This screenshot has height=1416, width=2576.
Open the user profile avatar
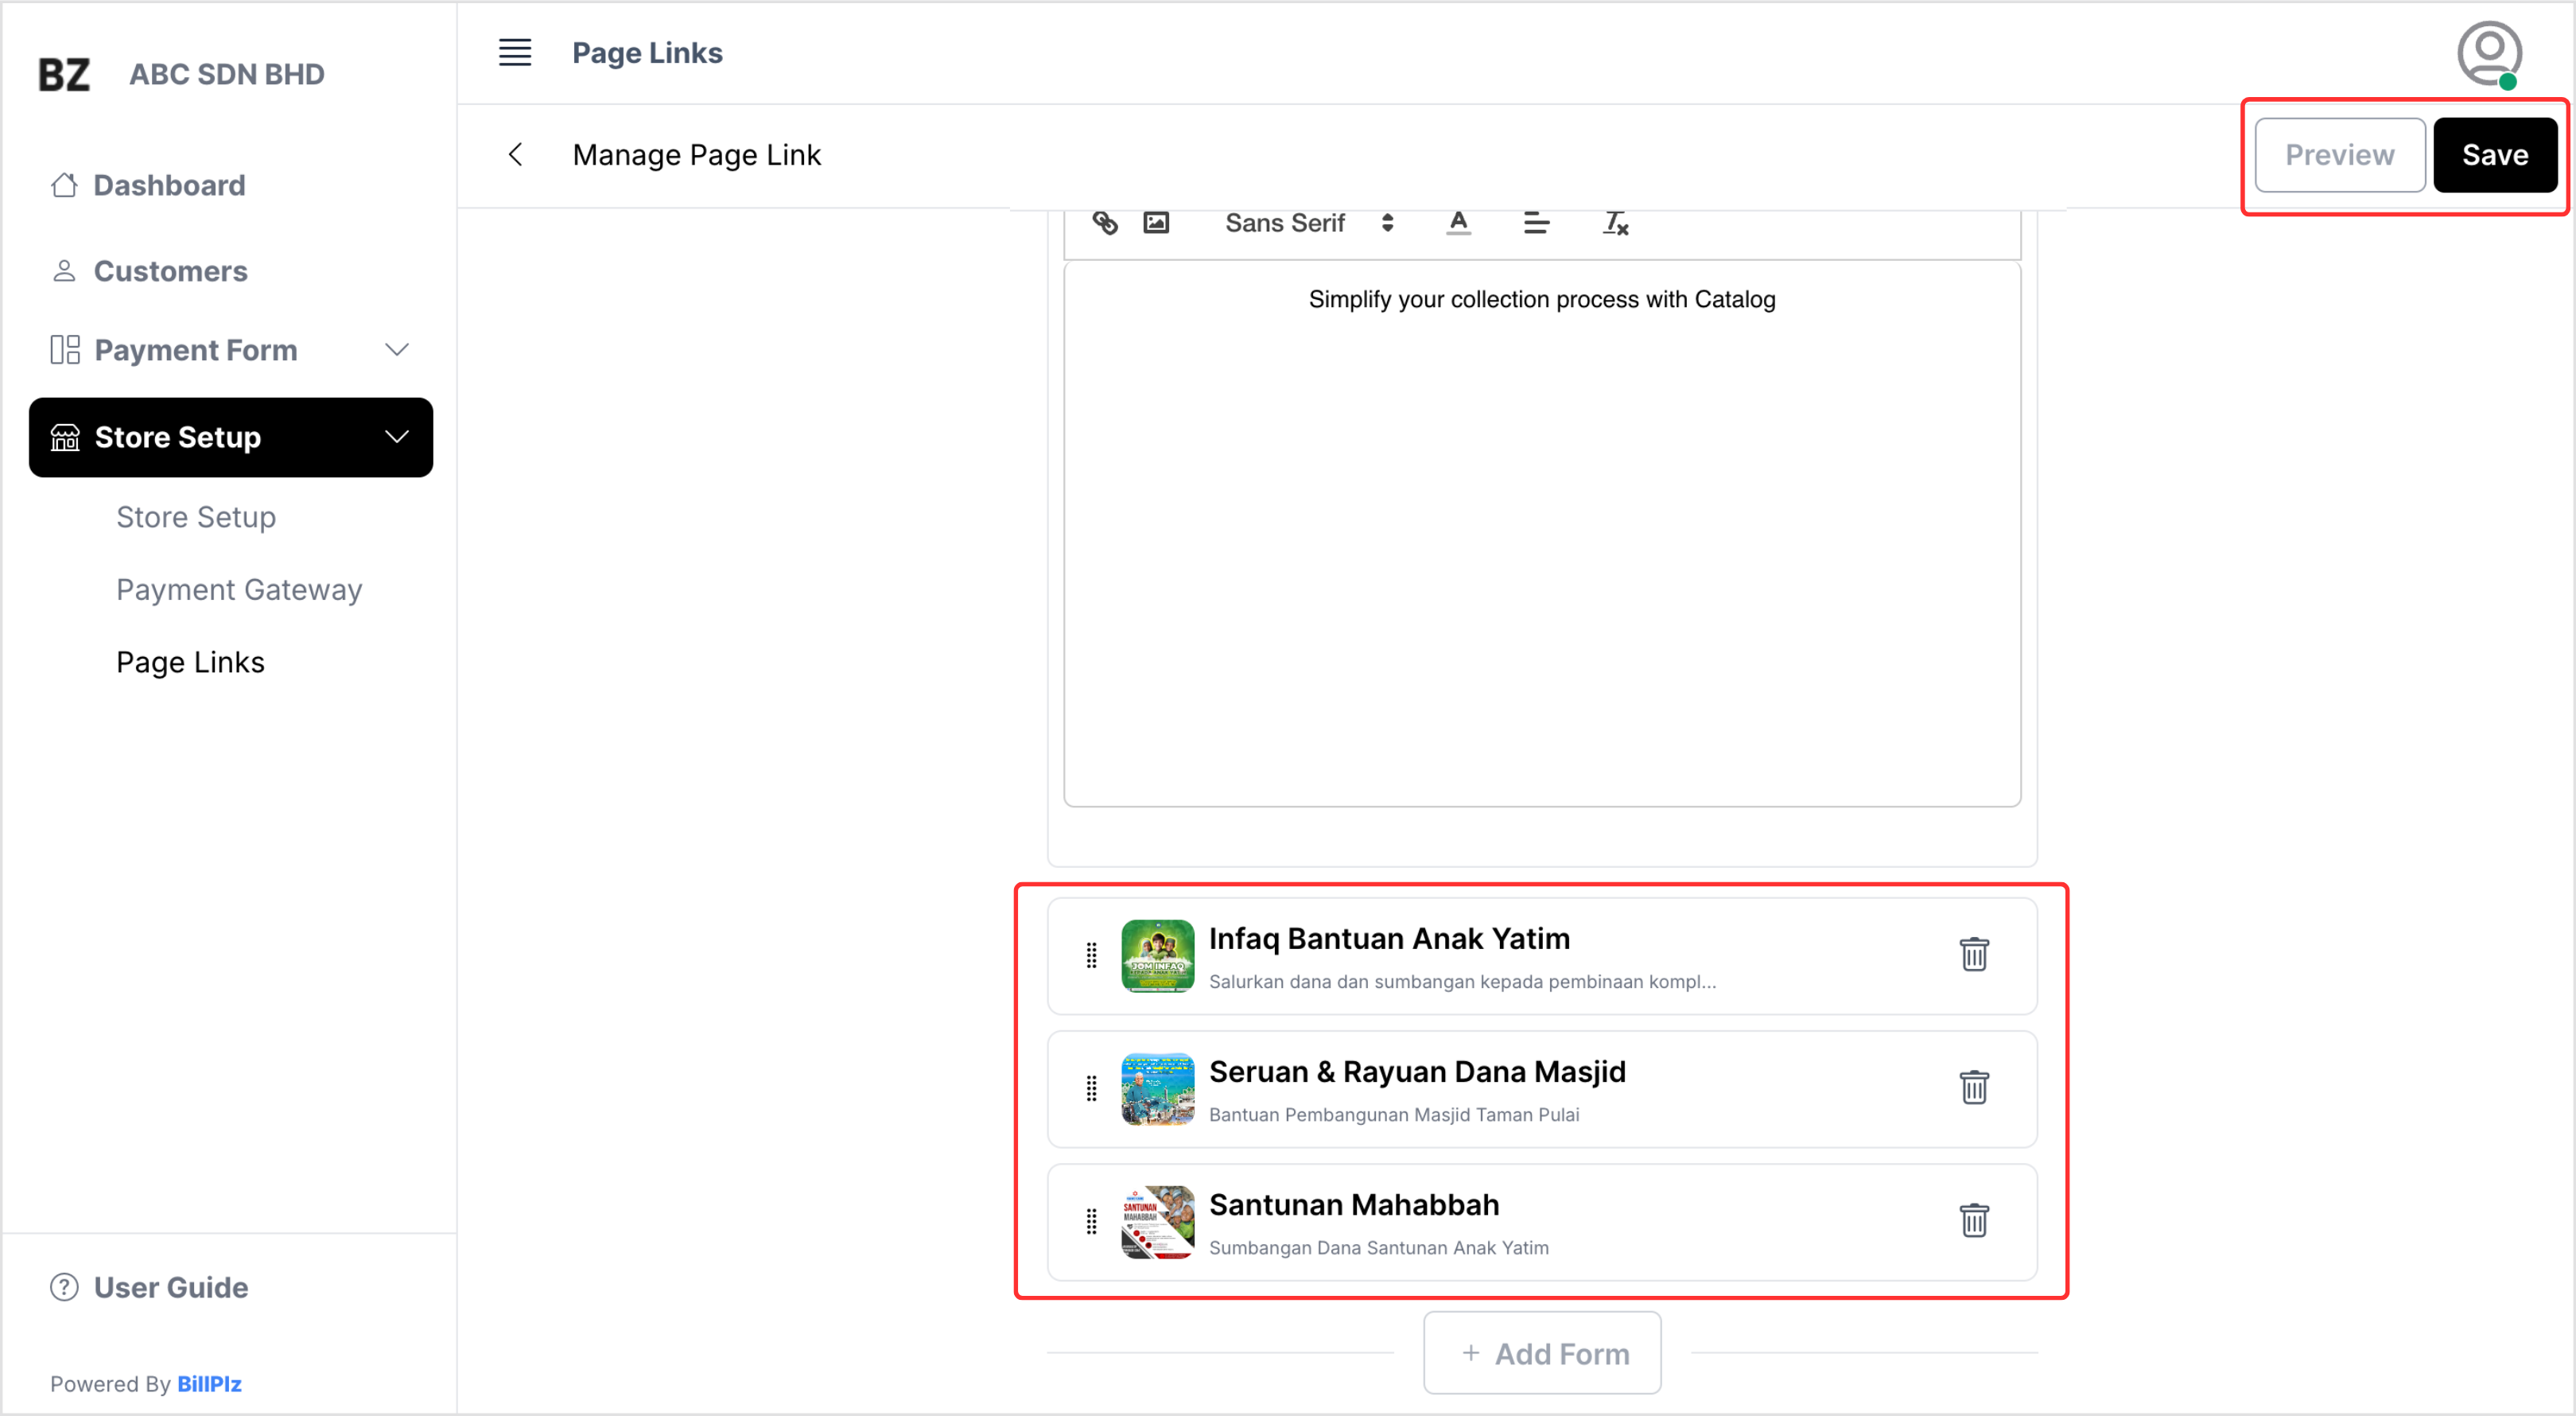[2488, 54]
